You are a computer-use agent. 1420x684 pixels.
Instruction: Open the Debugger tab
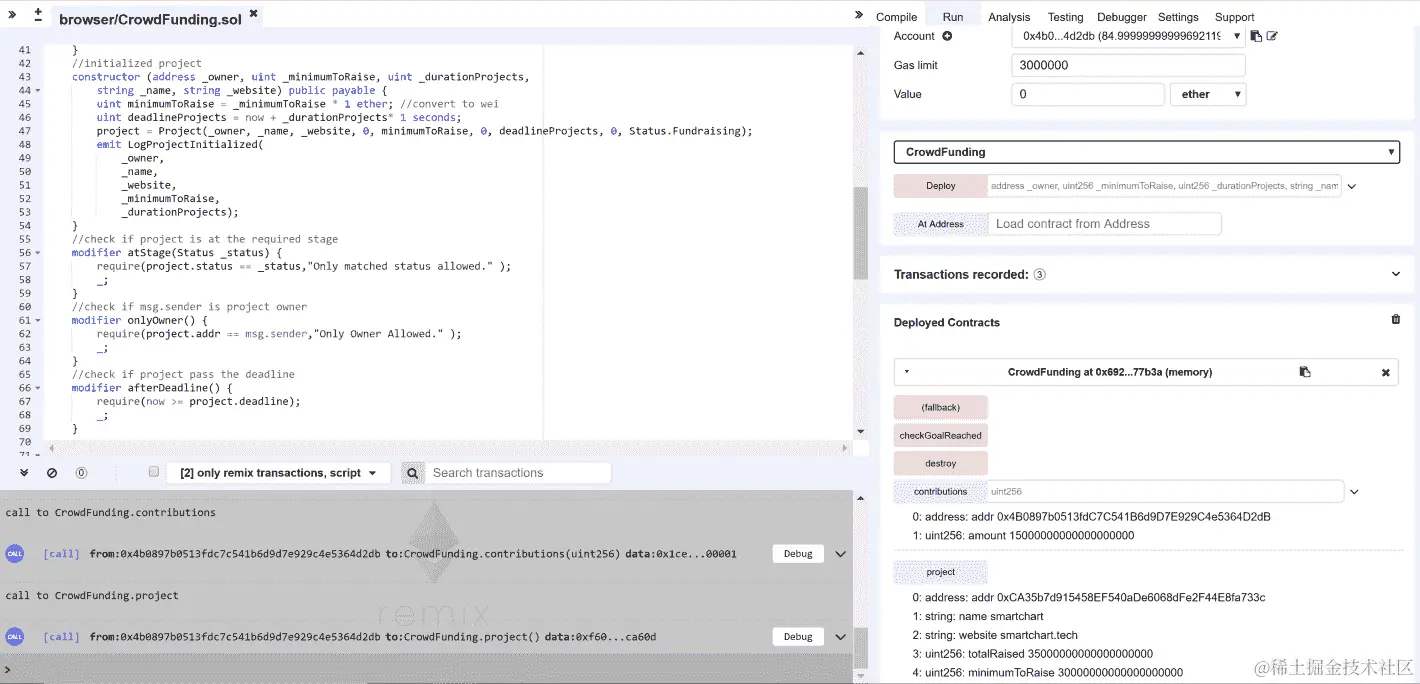tap(1122, 17)
